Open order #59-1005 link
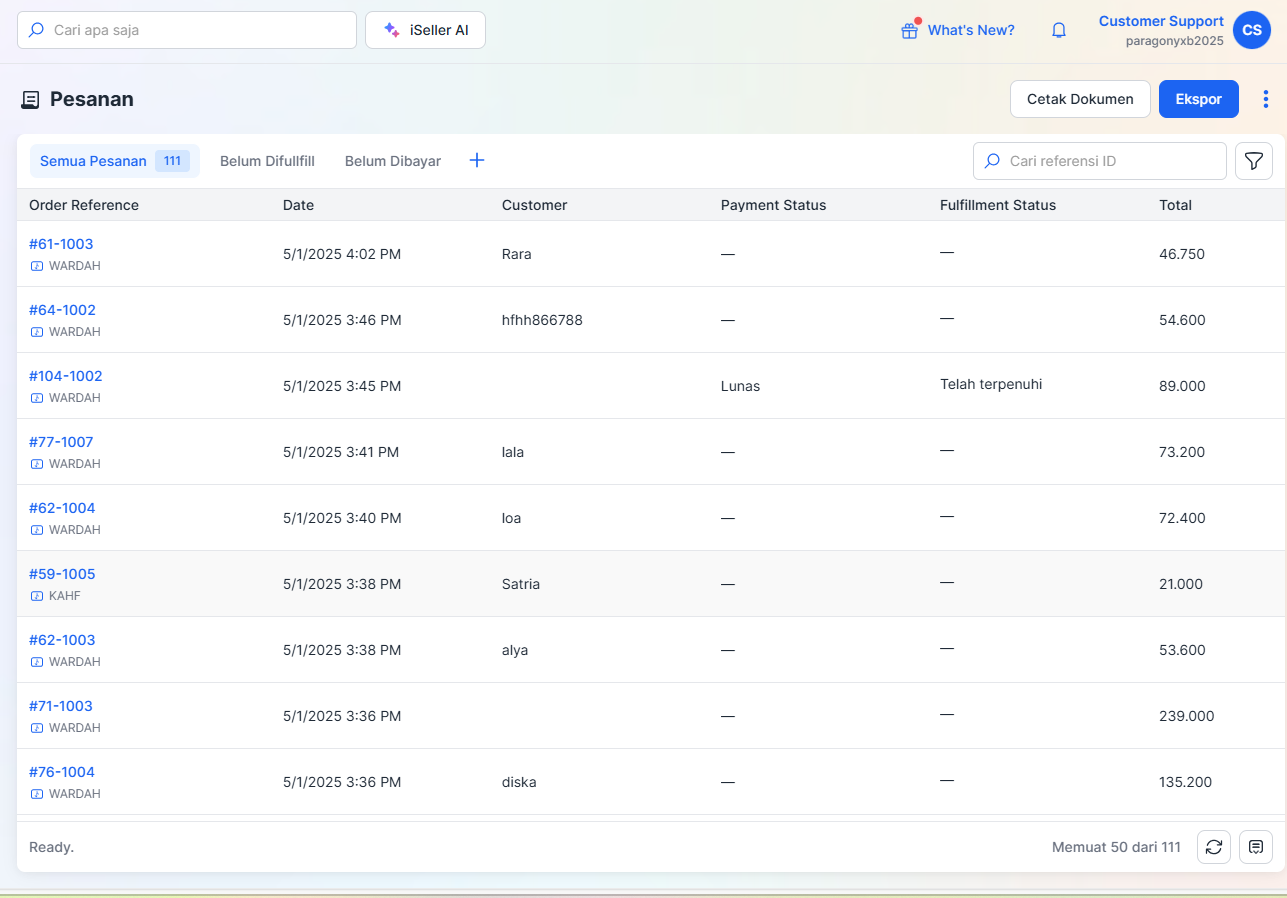 coord(62,574)
